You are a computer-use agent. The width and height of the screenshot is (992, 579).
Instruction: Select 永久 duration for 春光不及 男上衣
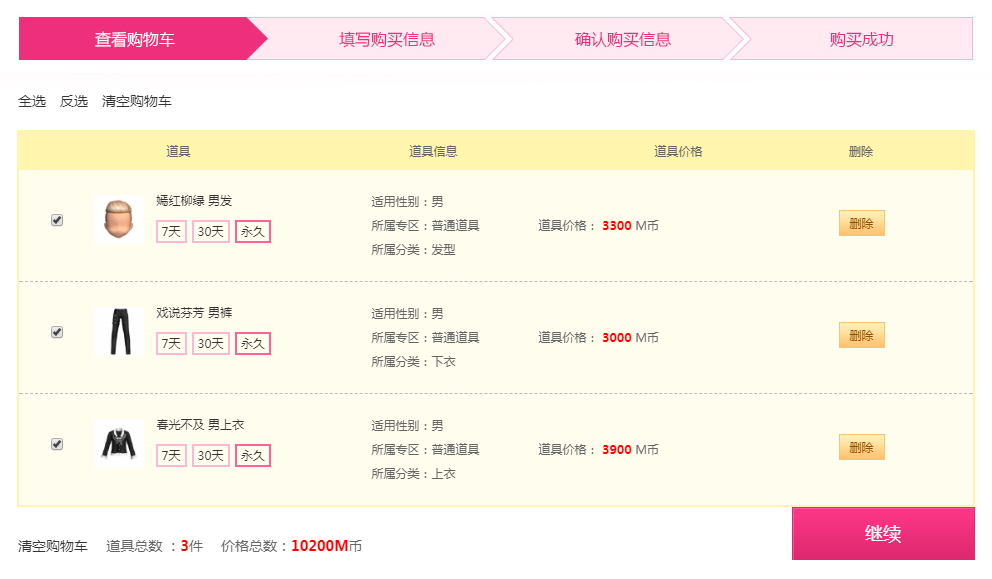pos(253,456)
